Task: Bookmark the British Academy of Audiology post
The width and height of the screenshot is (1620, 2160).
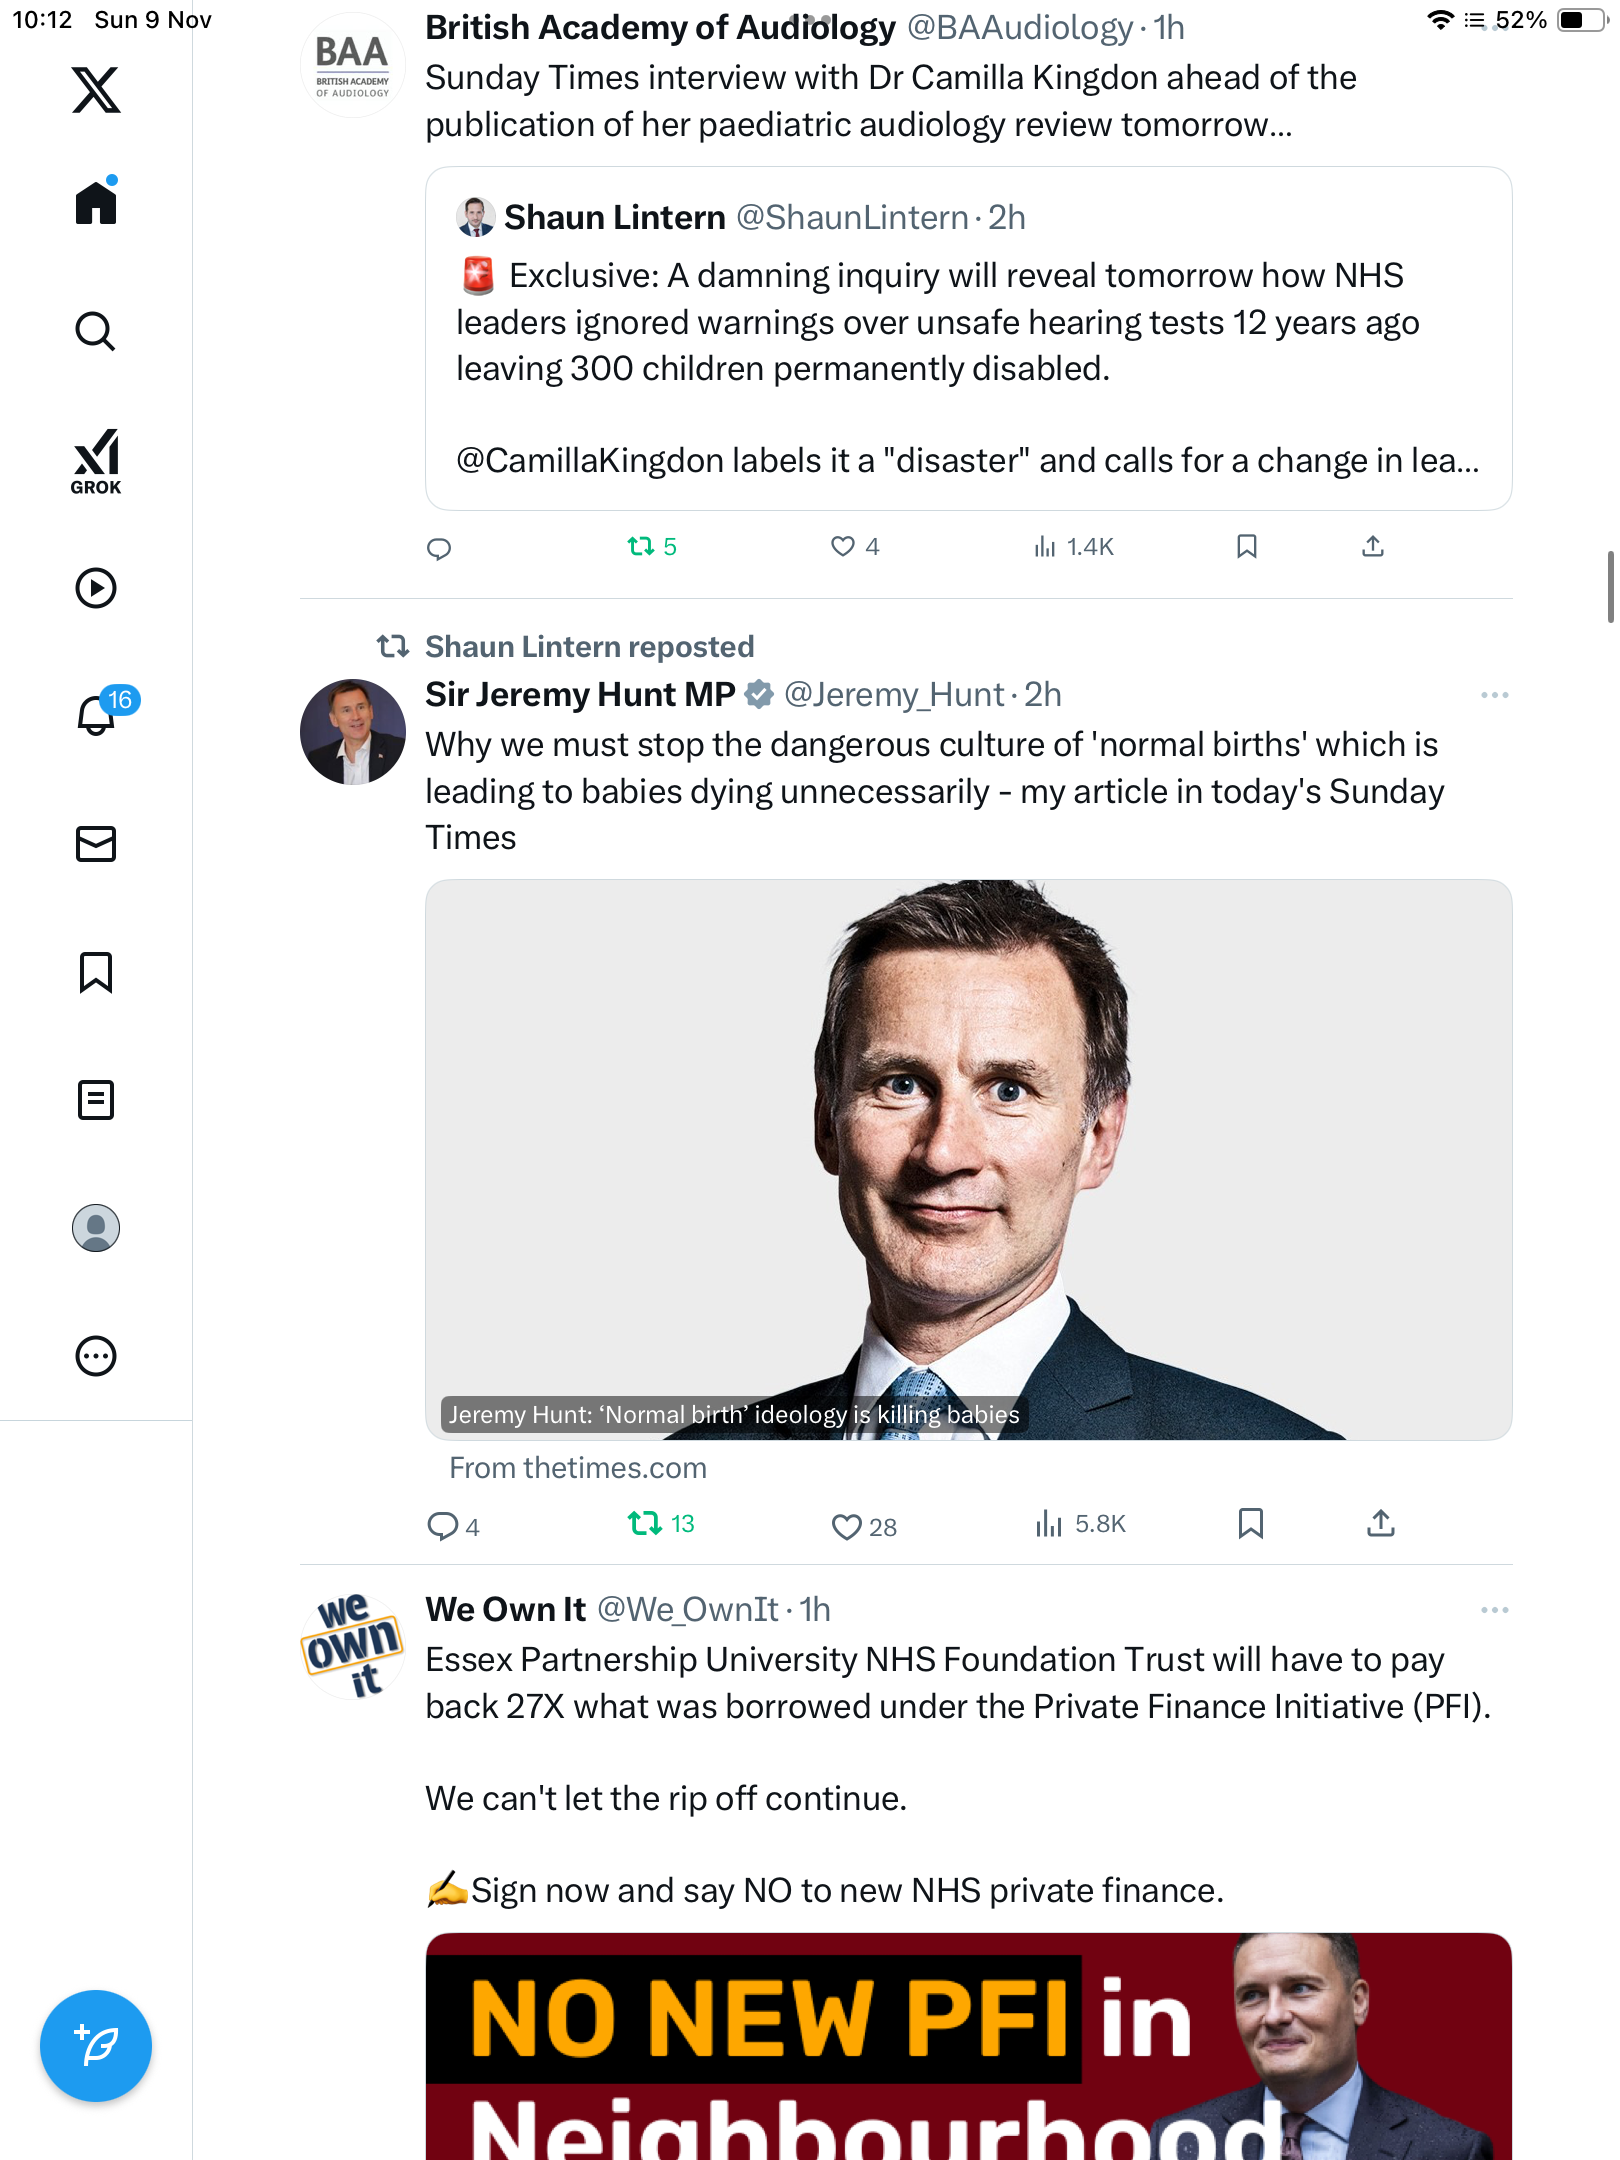Action: point(1246,546)
